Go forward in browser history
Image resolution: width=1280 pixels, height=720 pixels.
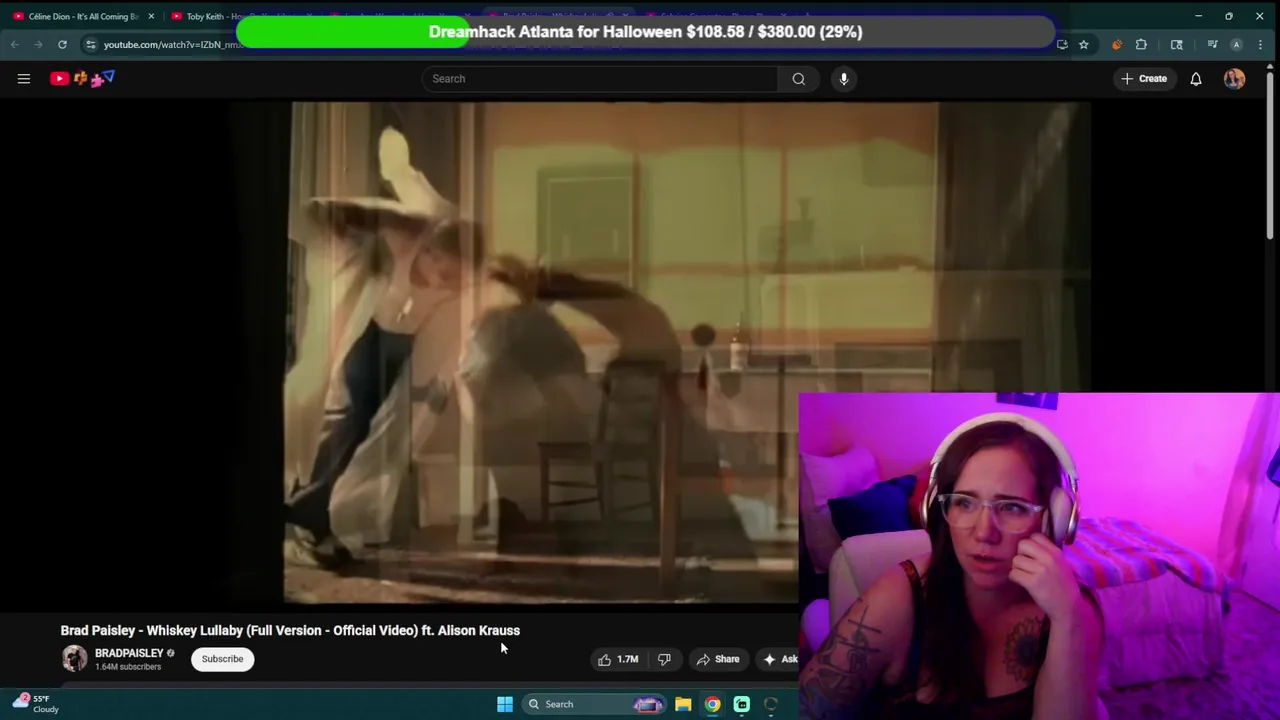38,45
